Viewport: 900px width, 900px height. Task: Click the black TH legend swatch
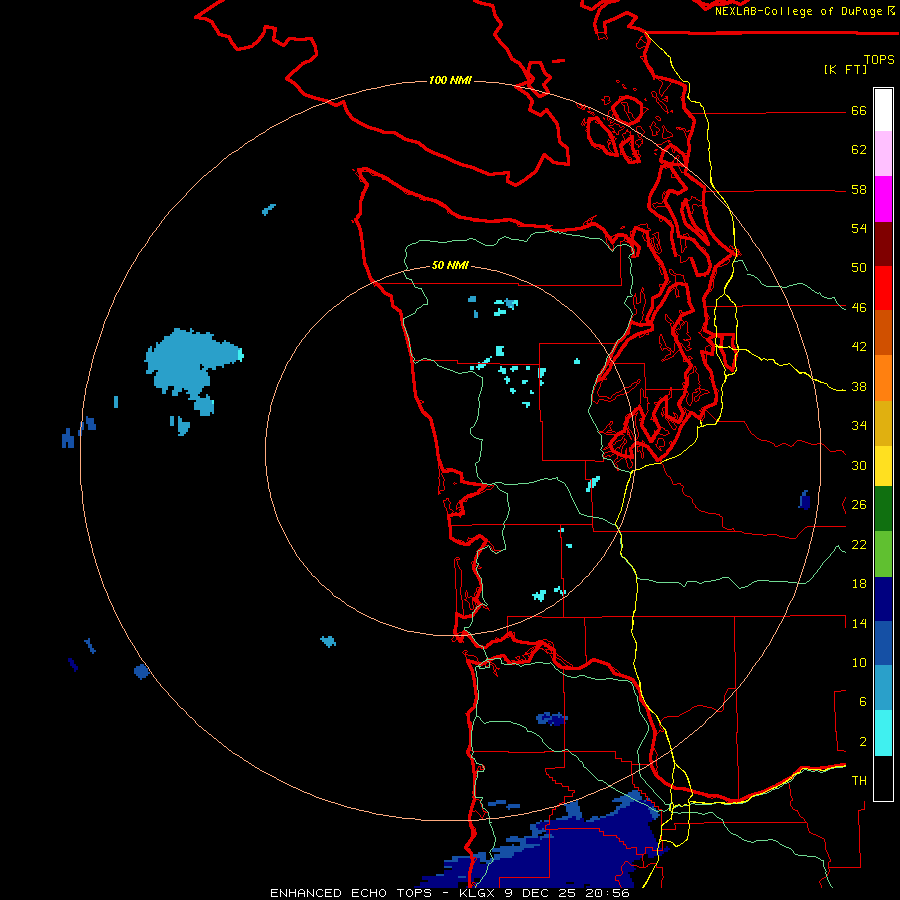pyautogui.click(x=883, y=778)
